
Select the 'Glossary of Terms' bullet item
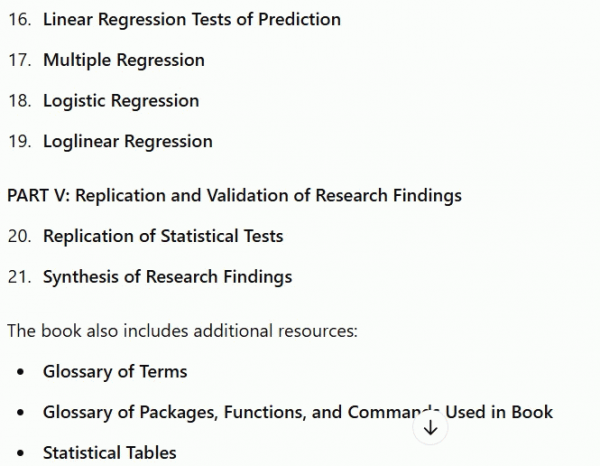(x=115, y=371)
